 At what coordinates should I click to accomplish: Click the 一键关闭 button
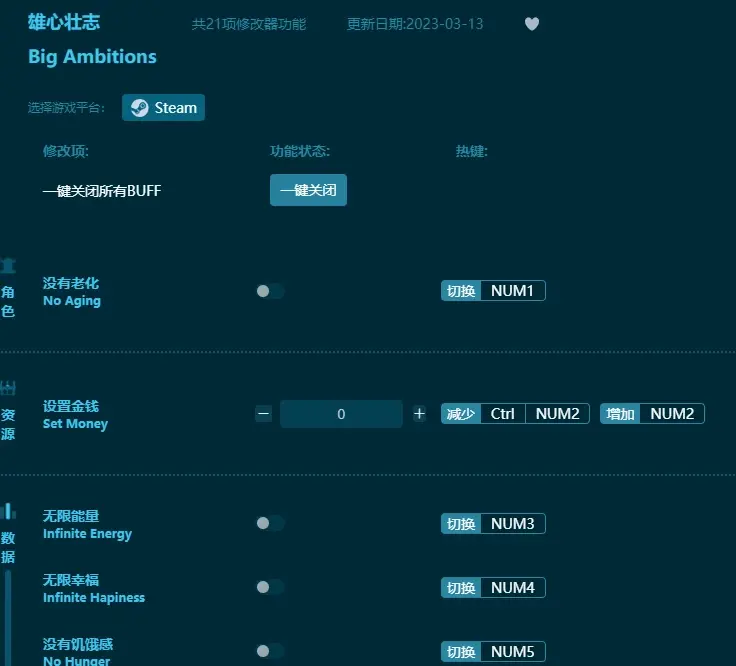tap(308, 190)
